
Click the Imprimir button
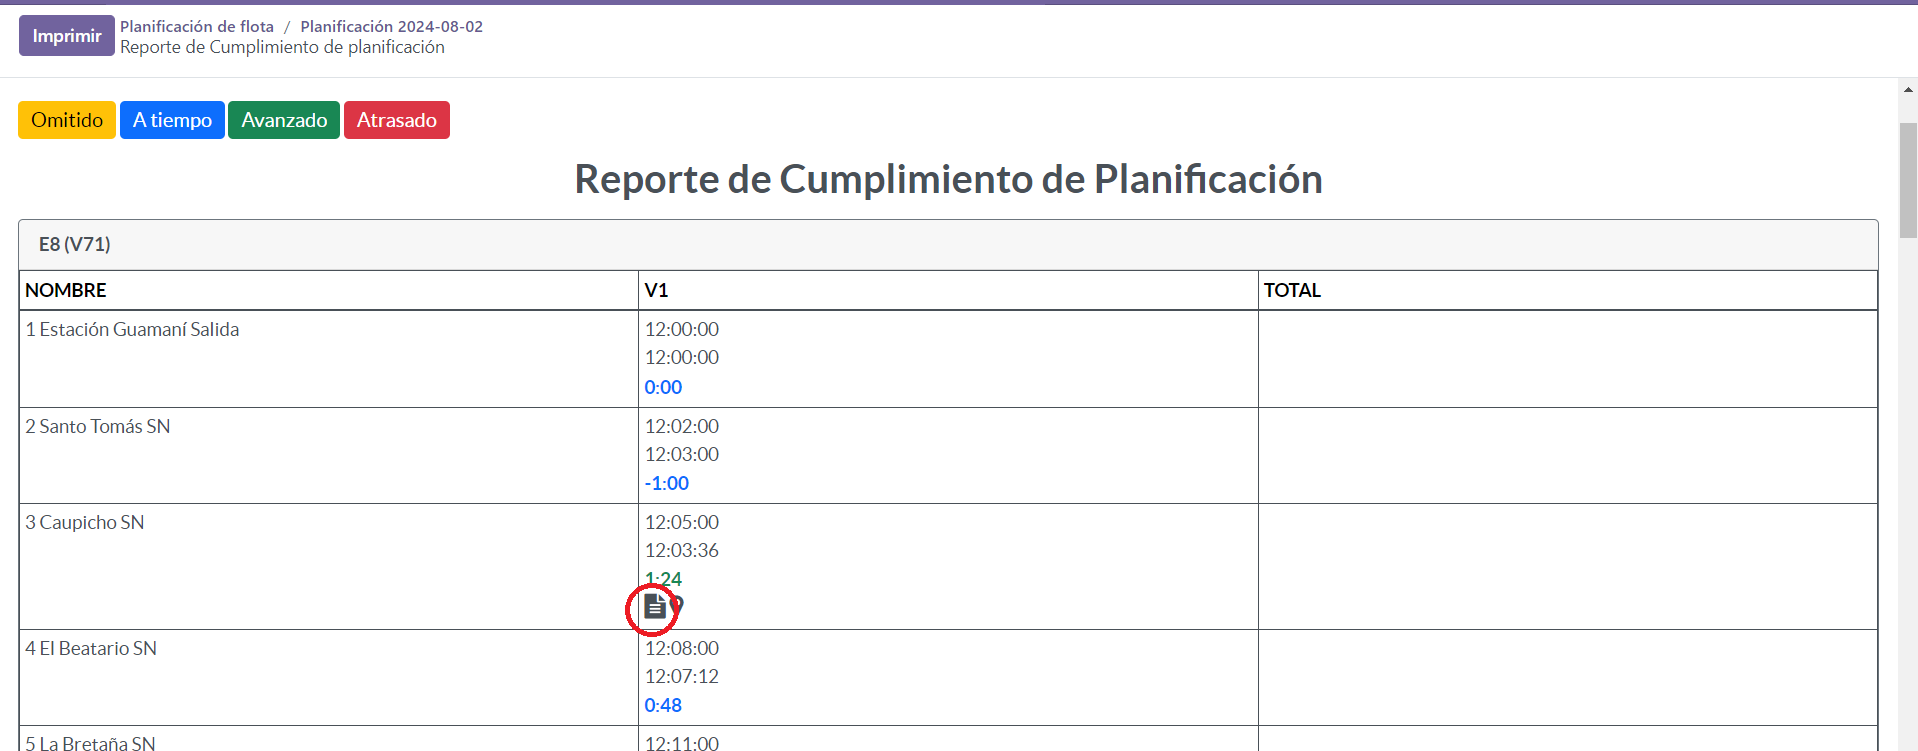point(67,36)
